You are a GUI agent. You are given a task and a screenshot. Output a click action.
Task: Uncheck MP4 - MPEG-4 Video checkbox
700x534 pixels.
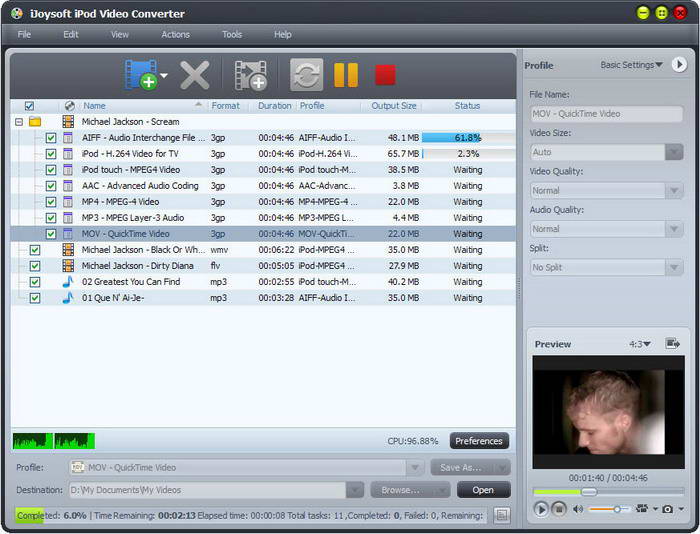click(x=51, y=202)
